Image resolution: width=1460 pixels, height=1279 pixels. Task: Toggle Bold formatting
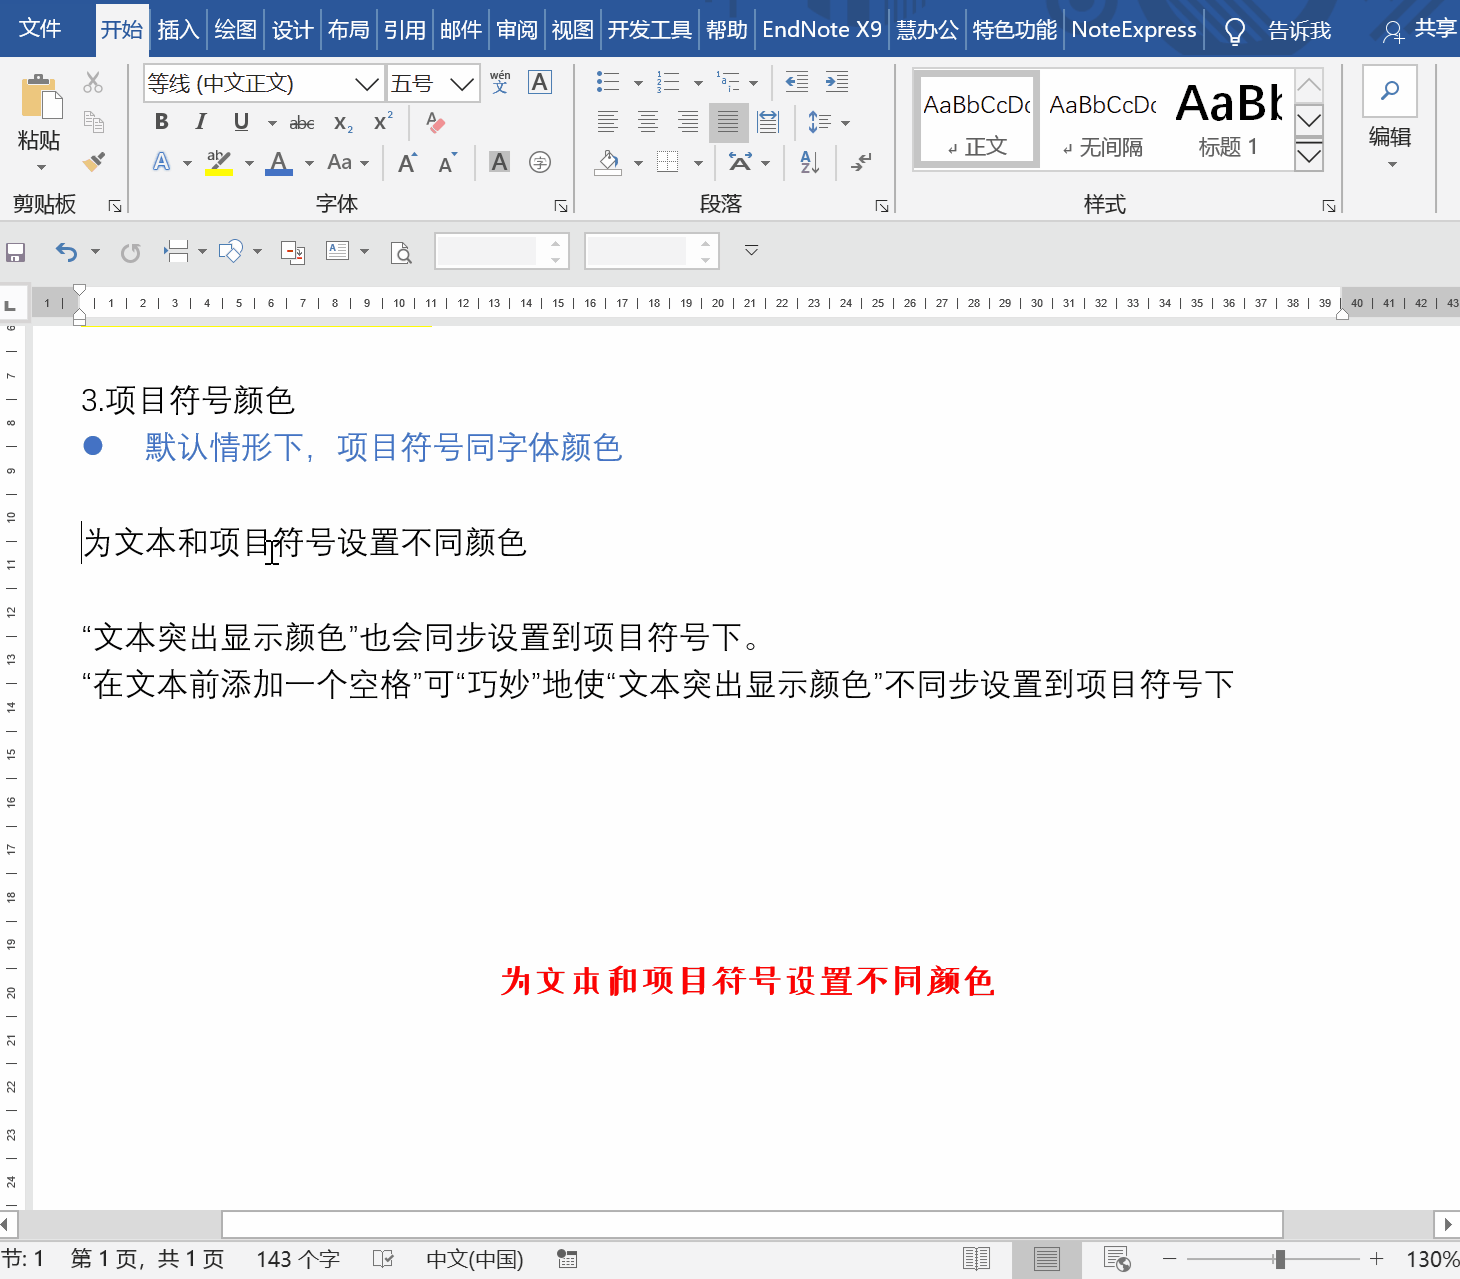[162, 122]
